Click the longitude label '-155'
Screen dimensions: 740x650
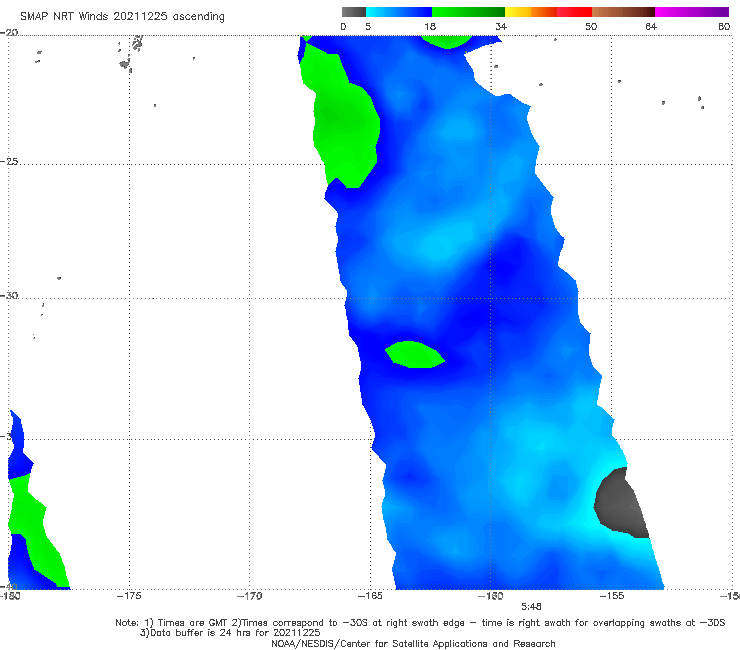coord(612,596)
